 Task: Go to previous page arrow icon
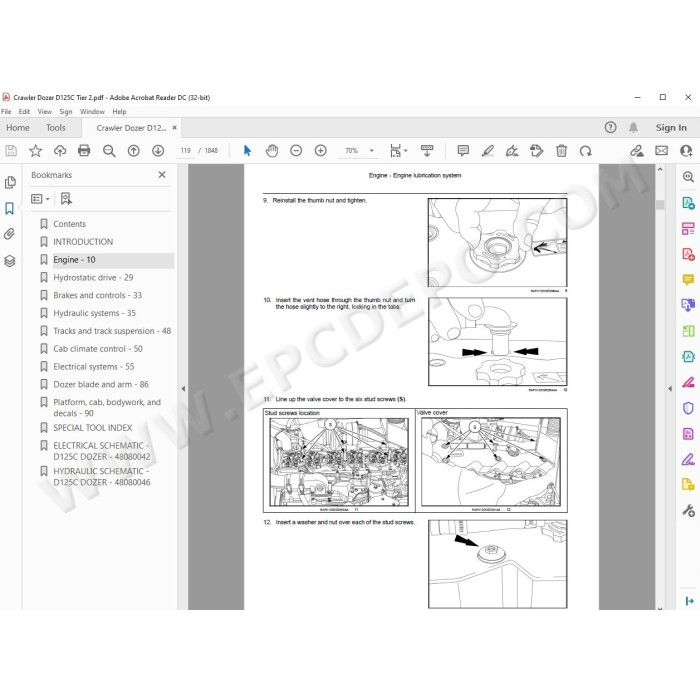[133, 151]
